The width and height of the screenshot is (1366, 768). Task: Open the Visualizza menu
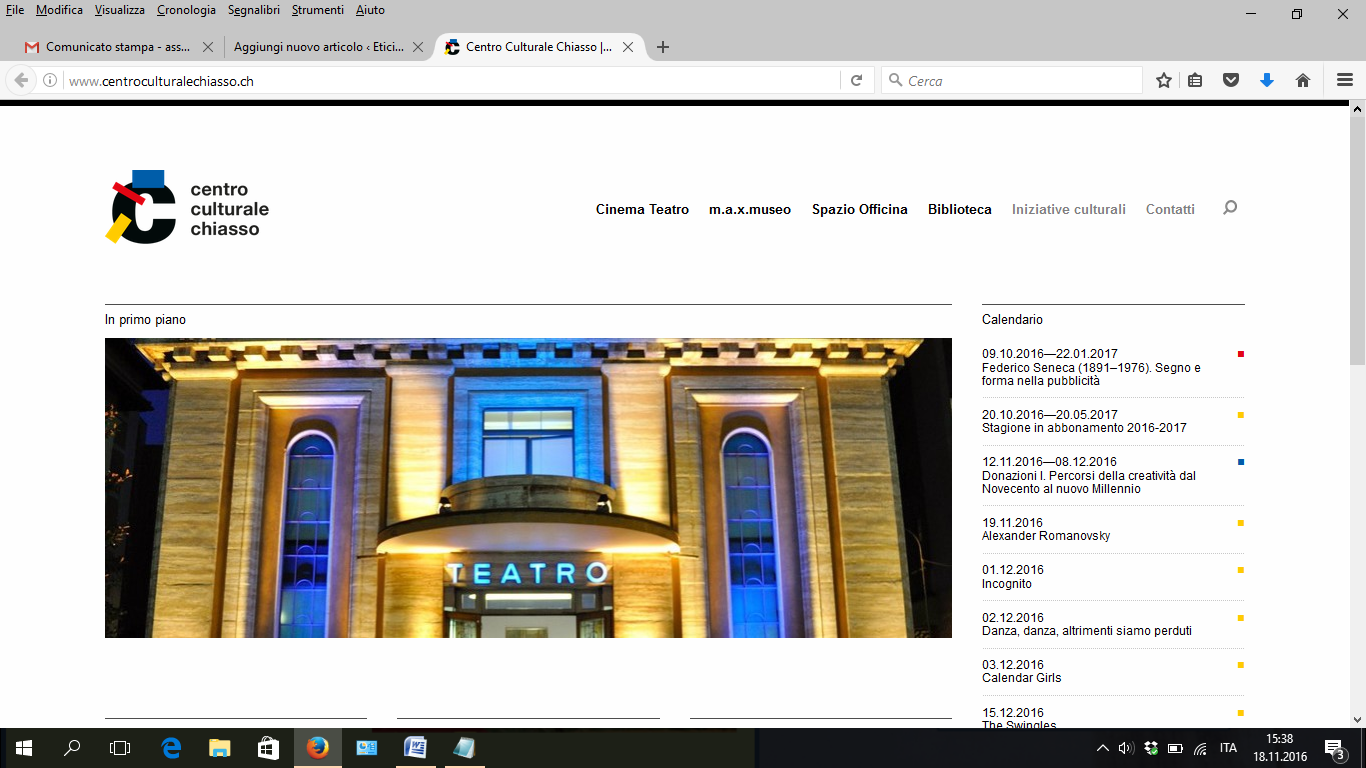click(120, 10)
